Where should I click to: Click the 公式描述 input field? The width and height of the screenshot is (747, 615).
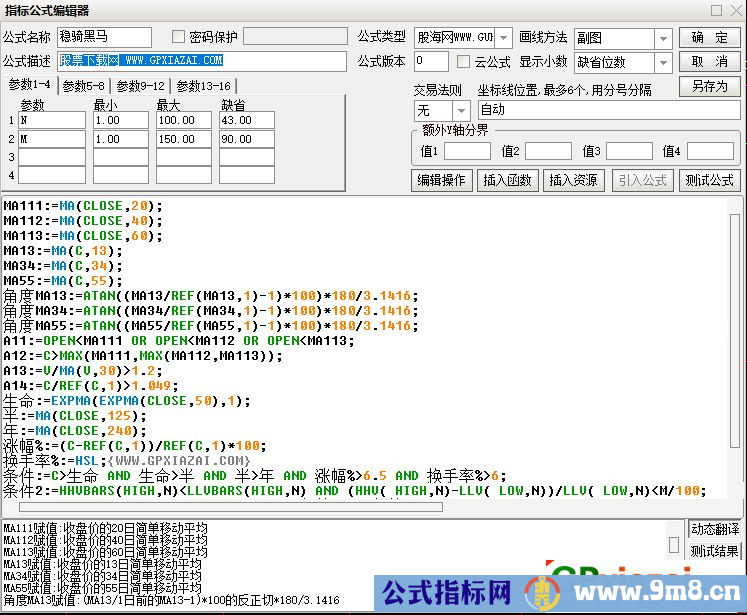[x=202, y=61]
